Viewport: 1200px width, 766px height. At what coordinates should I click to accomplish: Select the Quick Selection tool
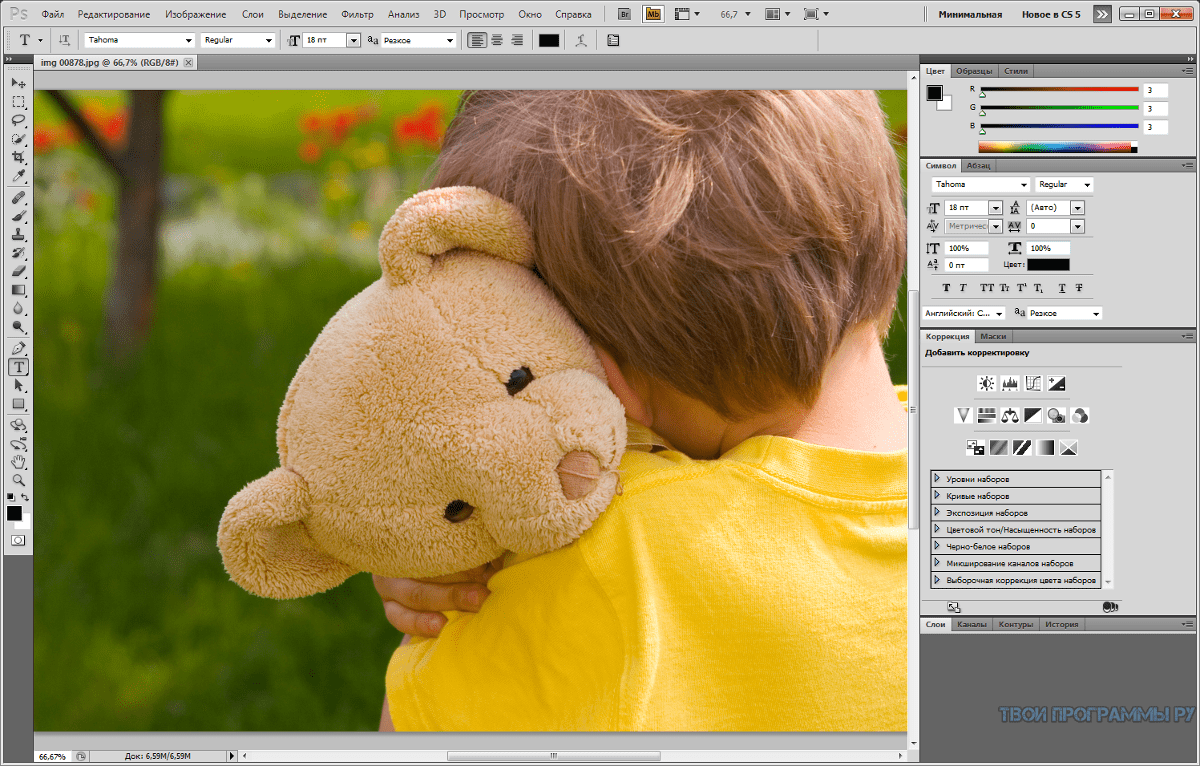pyautogui.click(x=18, y=139)
